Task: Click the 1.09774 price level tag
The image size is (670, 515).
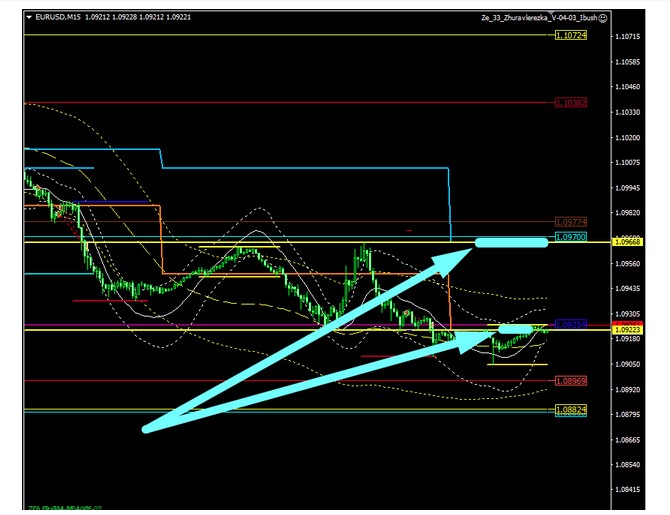Action: 571,221
